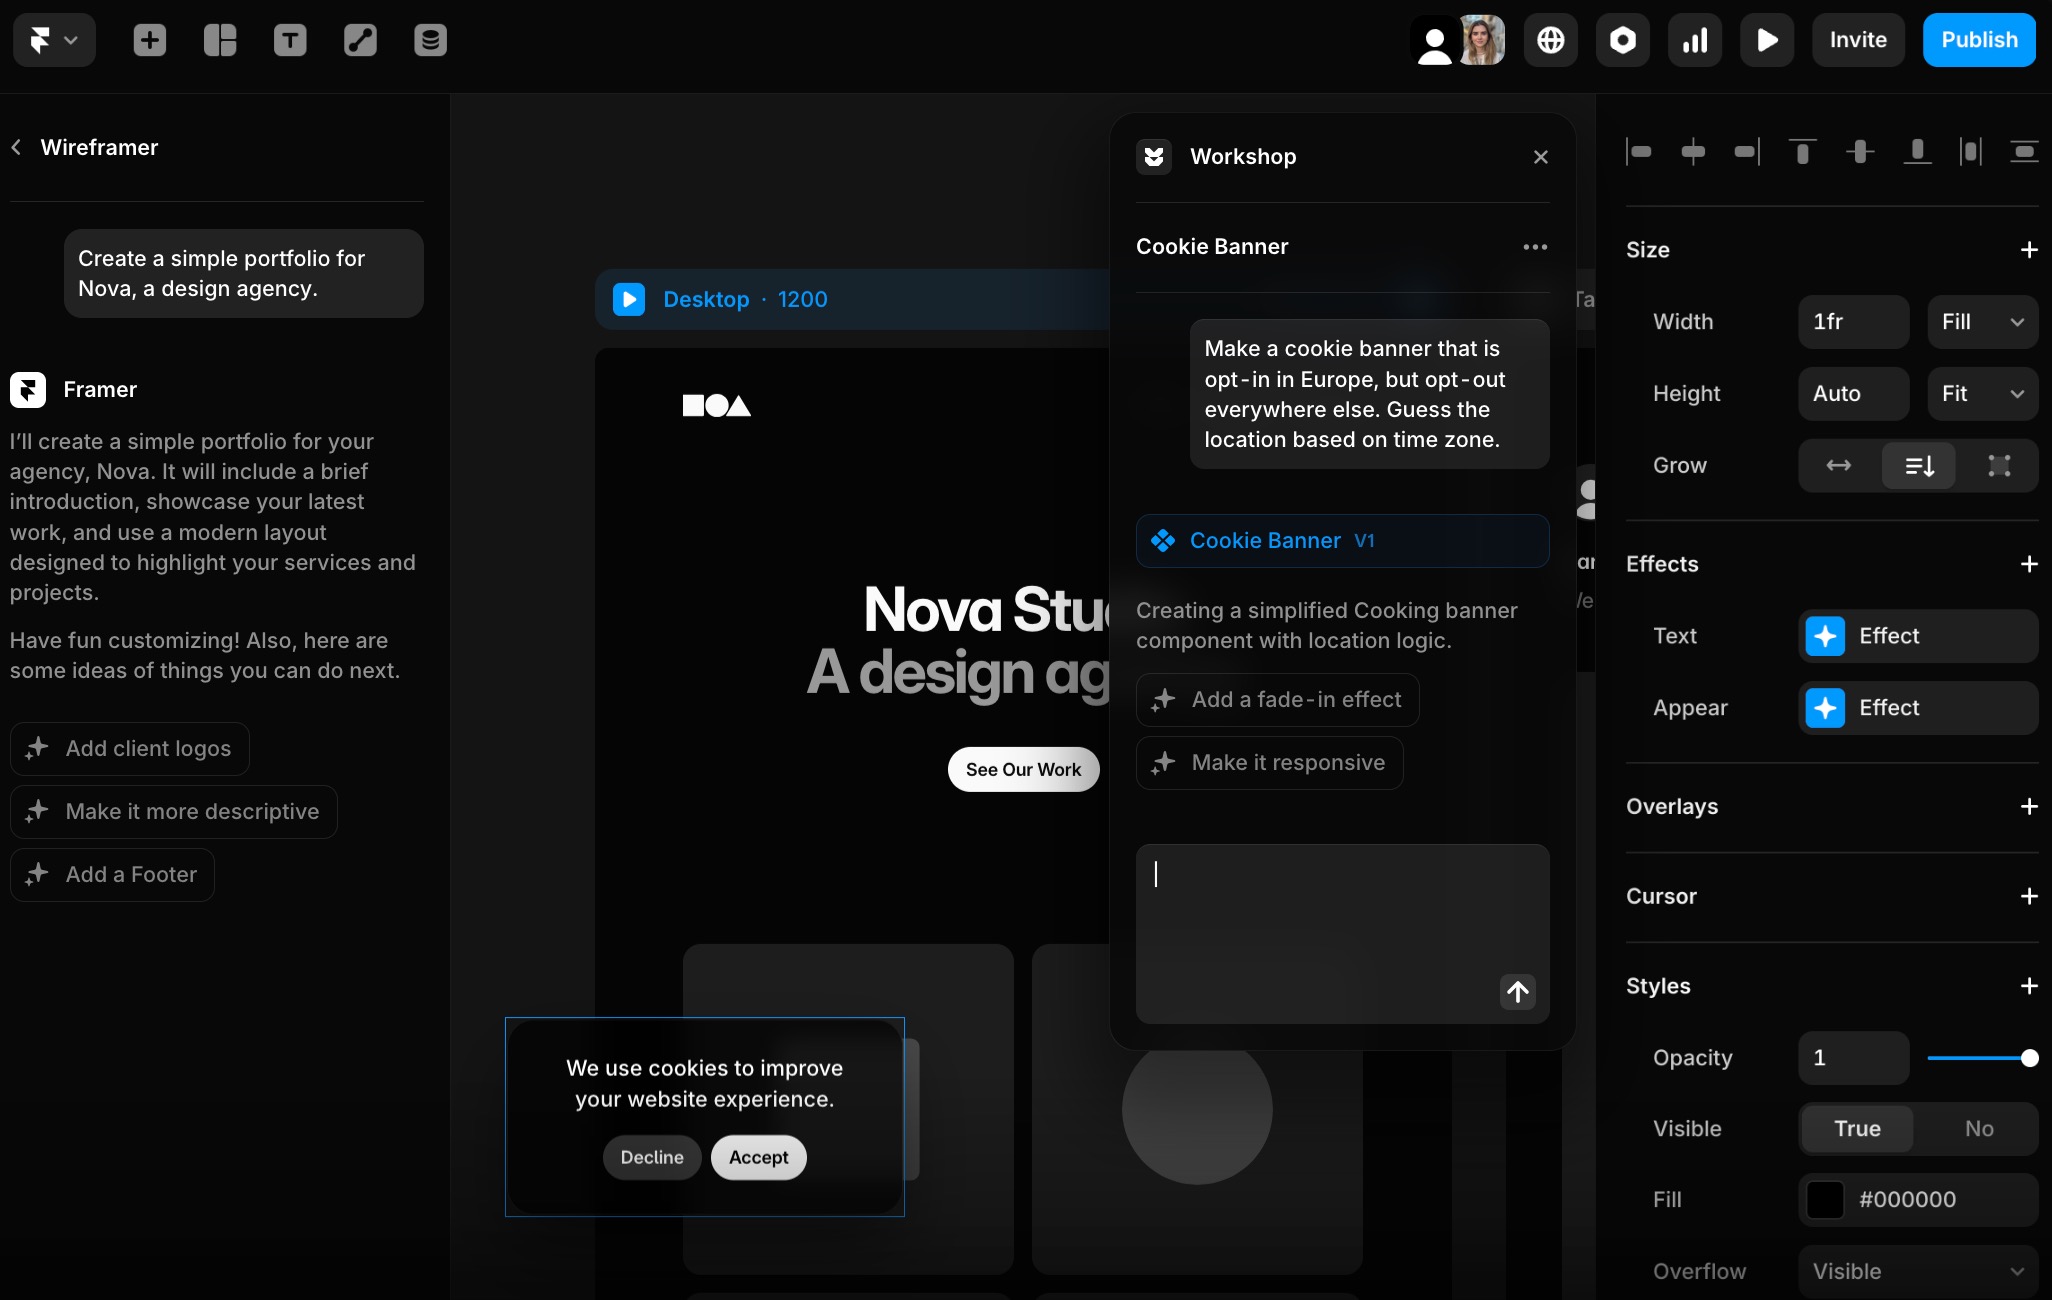Open the site settings hexagon icon
Image resolution: width=2052 pixels, height=1300 pixels.
coord(1623,40)
